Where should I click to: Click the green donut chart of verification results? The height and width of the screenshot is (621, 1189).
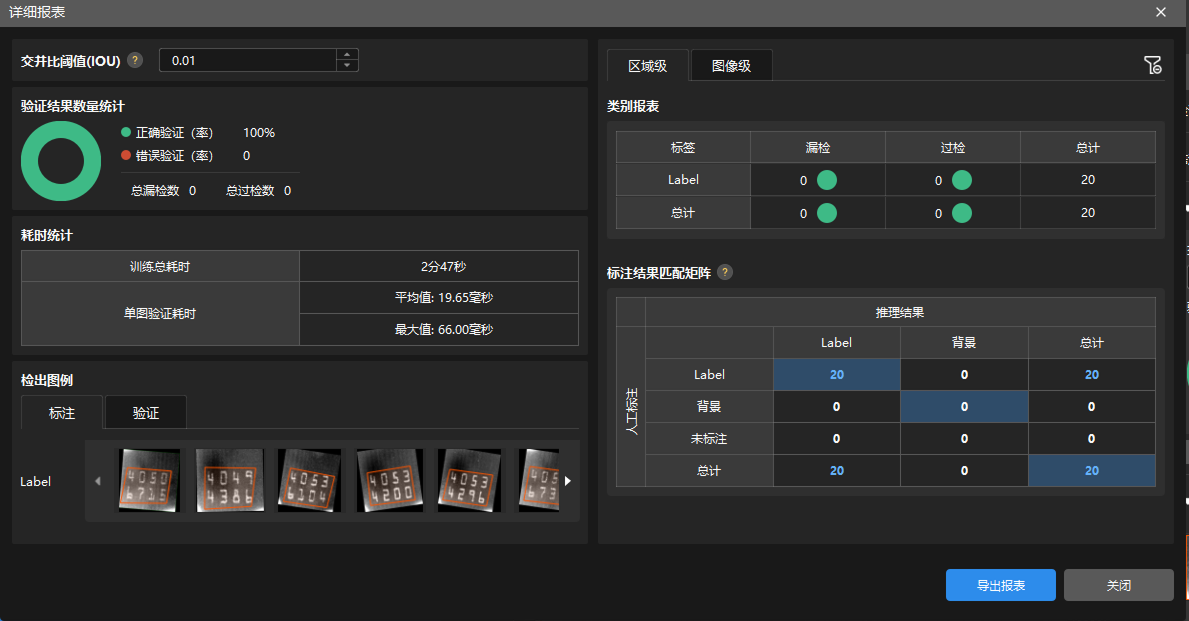(x=61, y=161)
